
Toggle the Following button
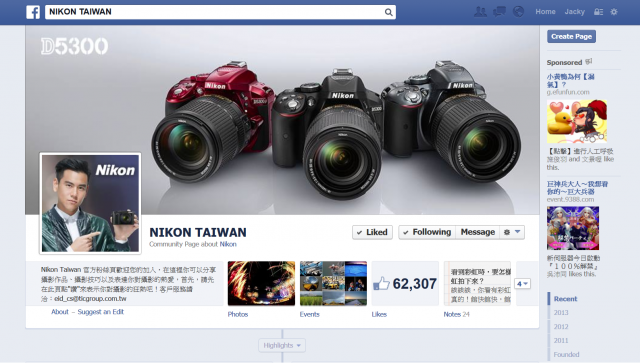[427, 232]
